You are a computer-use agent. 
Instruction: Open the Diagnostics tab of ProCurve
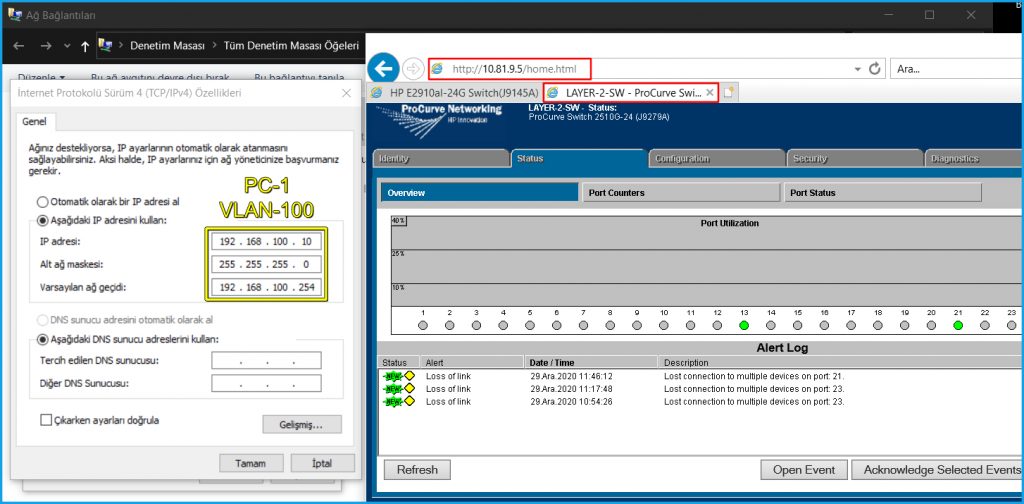coord(973,159)
